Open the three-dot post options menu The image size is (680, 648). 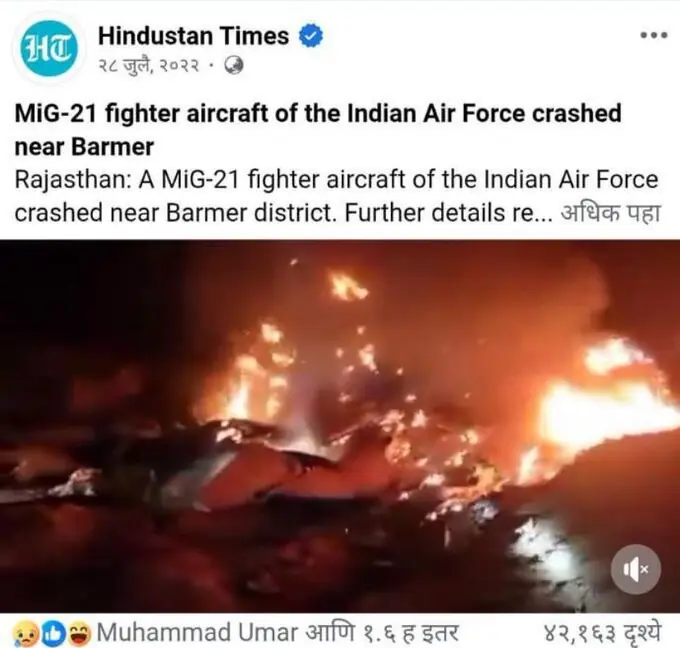point(654,35)
